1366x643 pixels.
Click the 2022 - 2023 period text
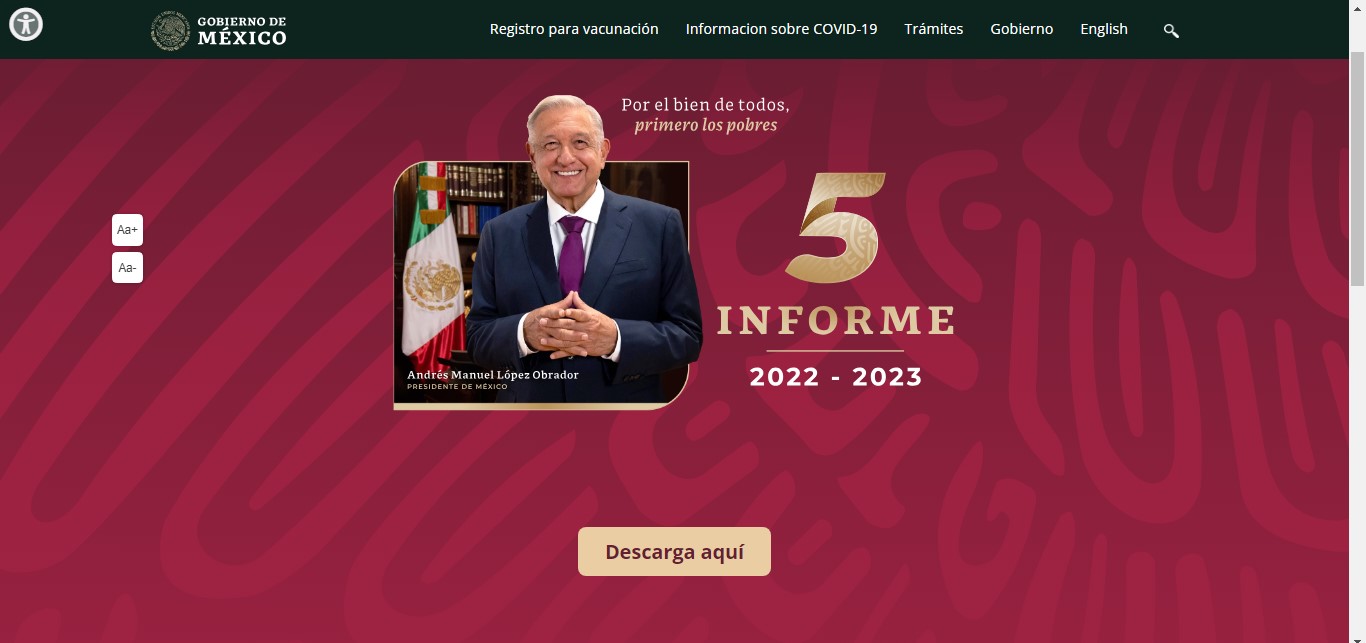tap(836, 377)
